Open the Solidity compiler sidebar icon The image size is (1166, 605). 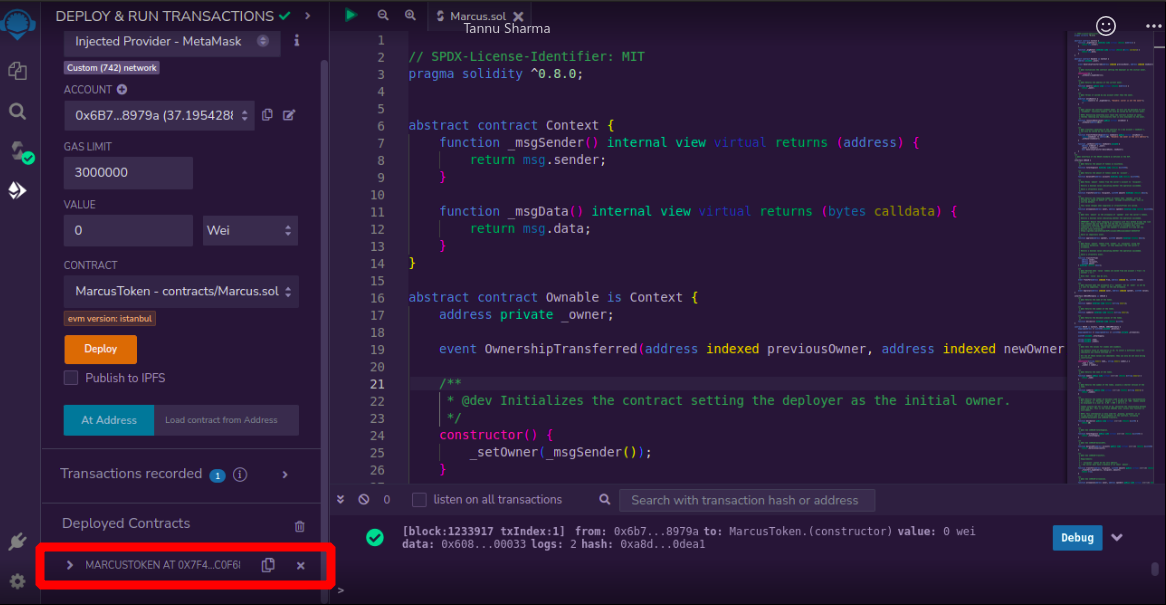[18, 151]
